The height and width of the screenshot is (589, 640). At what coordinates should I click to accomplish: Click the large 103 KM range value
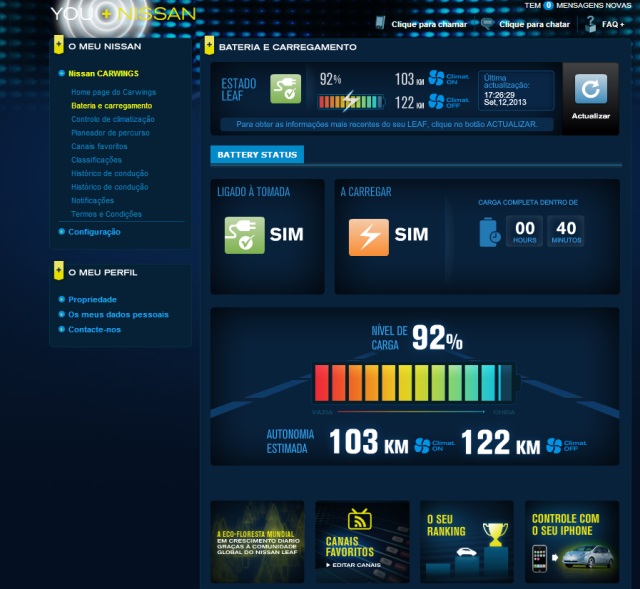pyautogui.click(x=369, y=442)
